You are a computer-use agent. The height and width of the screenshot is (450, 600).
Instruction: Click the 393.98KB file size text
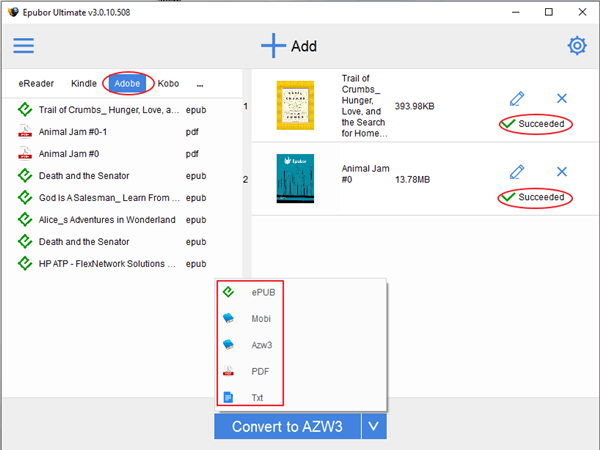(x=414, y=106)
